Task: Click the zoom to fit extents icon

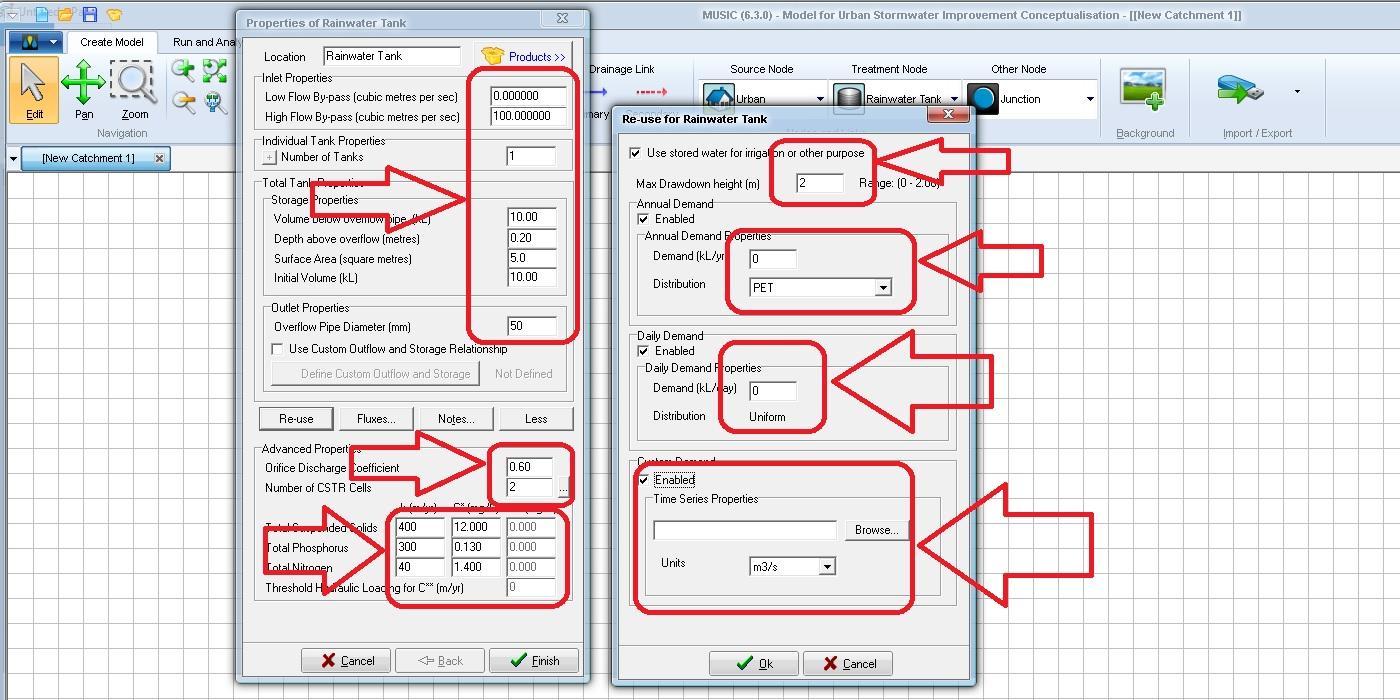Action: [x=215, y=70]
